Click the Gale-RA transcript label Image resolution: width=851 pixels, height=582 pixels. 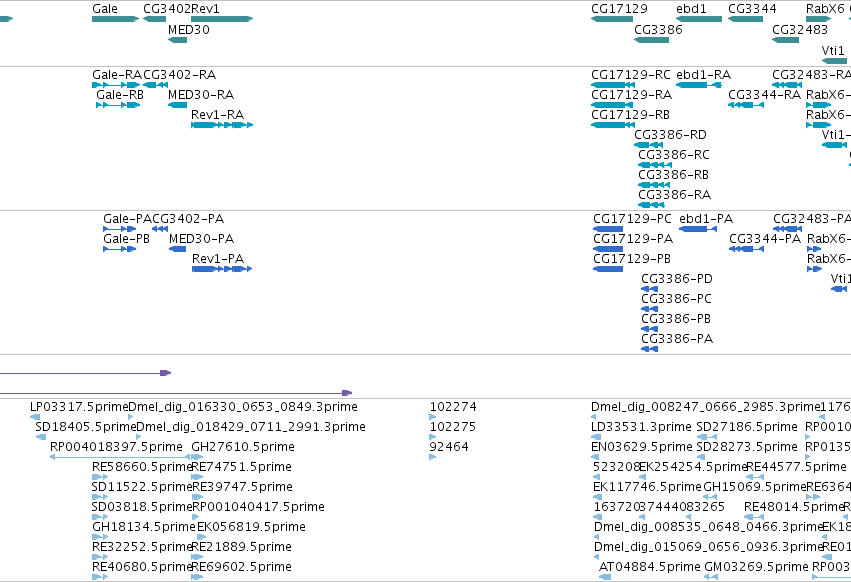117,74
